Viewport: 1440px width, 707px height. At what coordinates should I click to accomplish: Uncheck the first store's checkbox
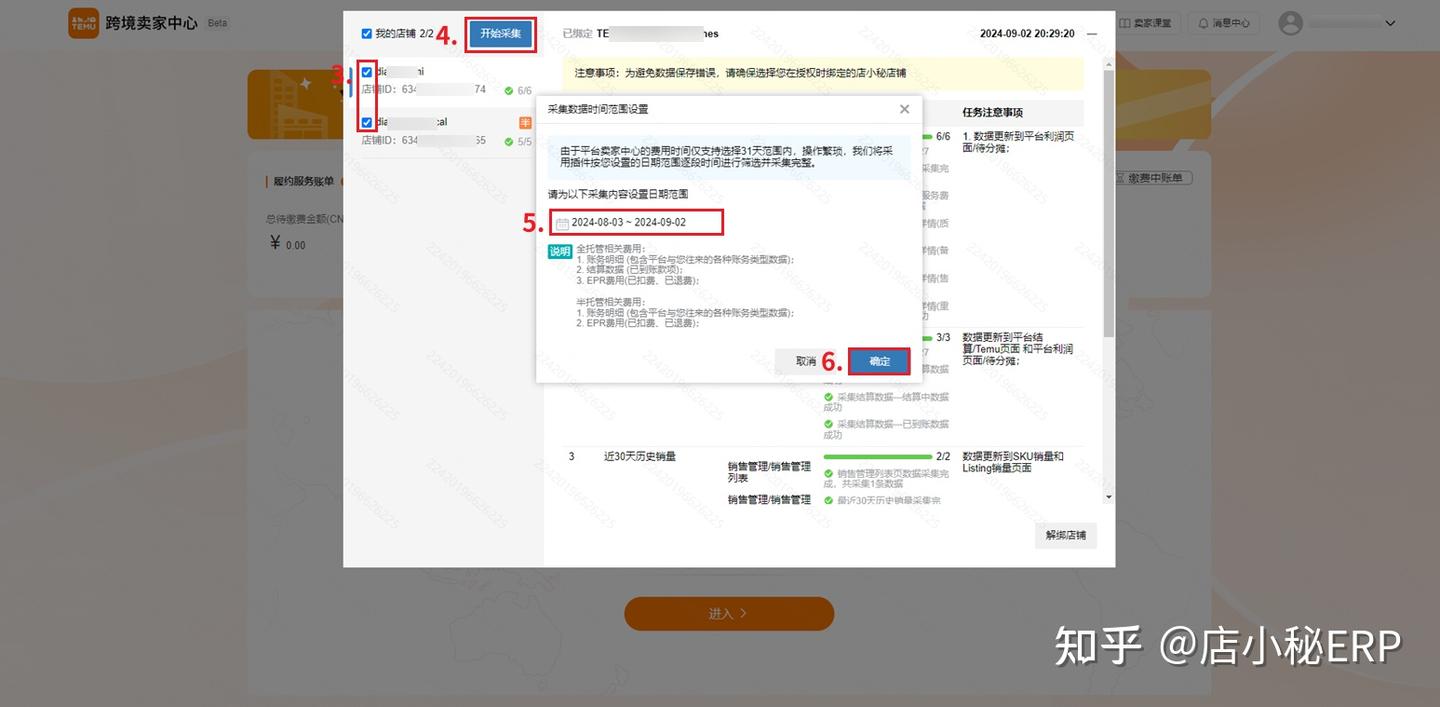(x=367, y=71)
